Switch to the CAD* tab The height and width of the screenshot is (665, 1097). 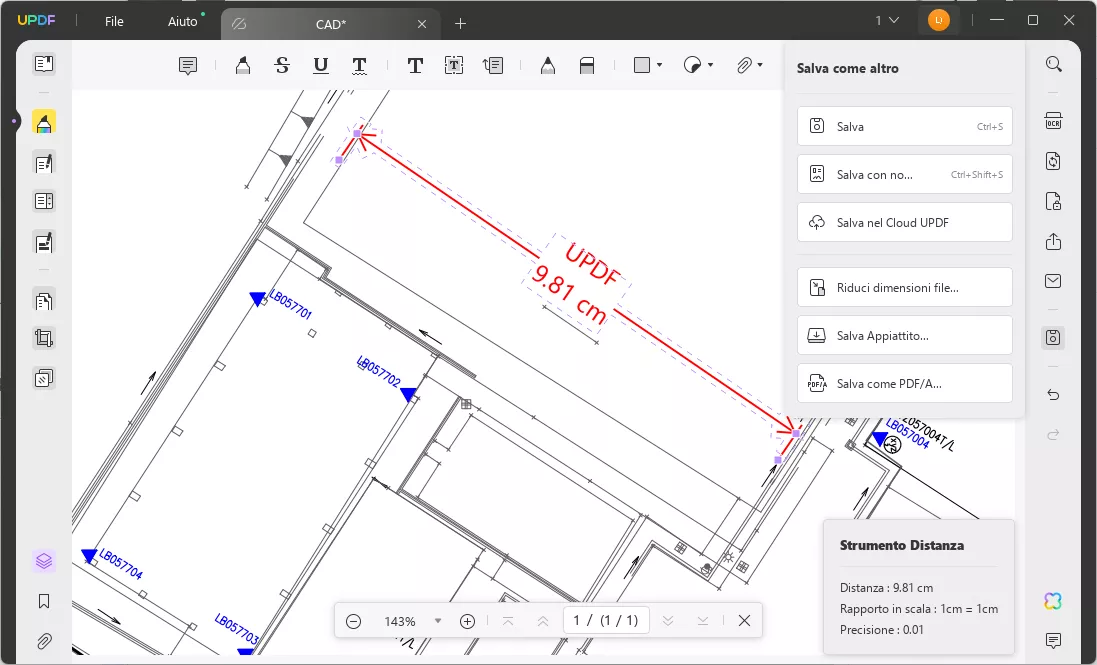[x=330, y=24]
